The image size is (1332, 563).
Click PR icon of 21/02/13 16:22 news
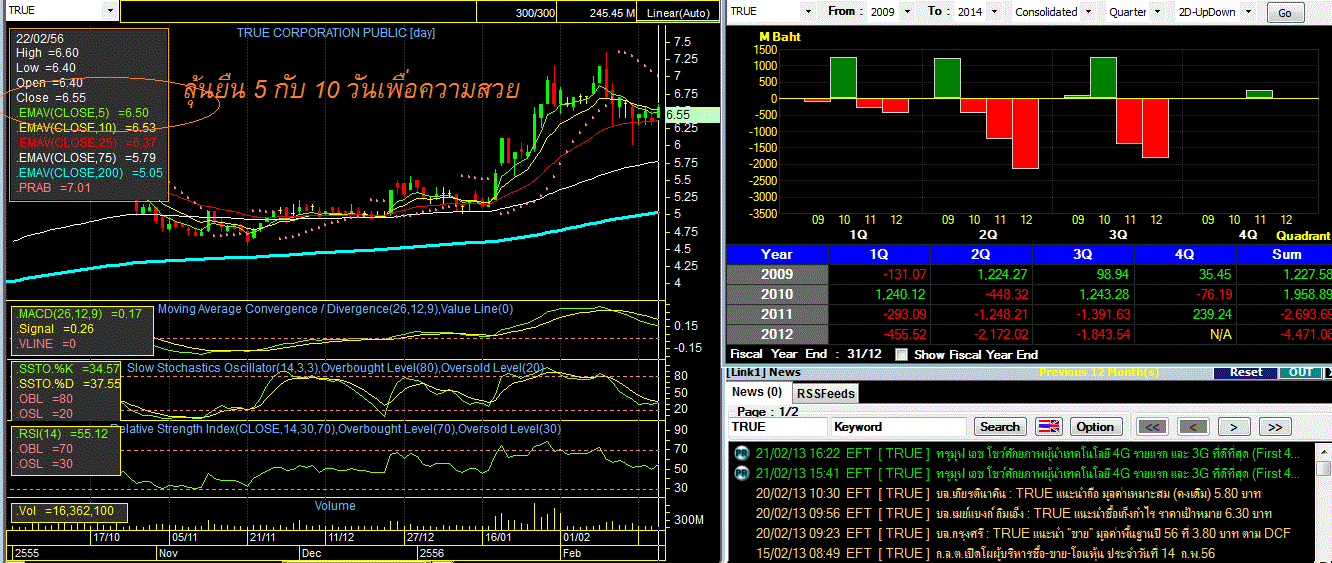point(741,453)
